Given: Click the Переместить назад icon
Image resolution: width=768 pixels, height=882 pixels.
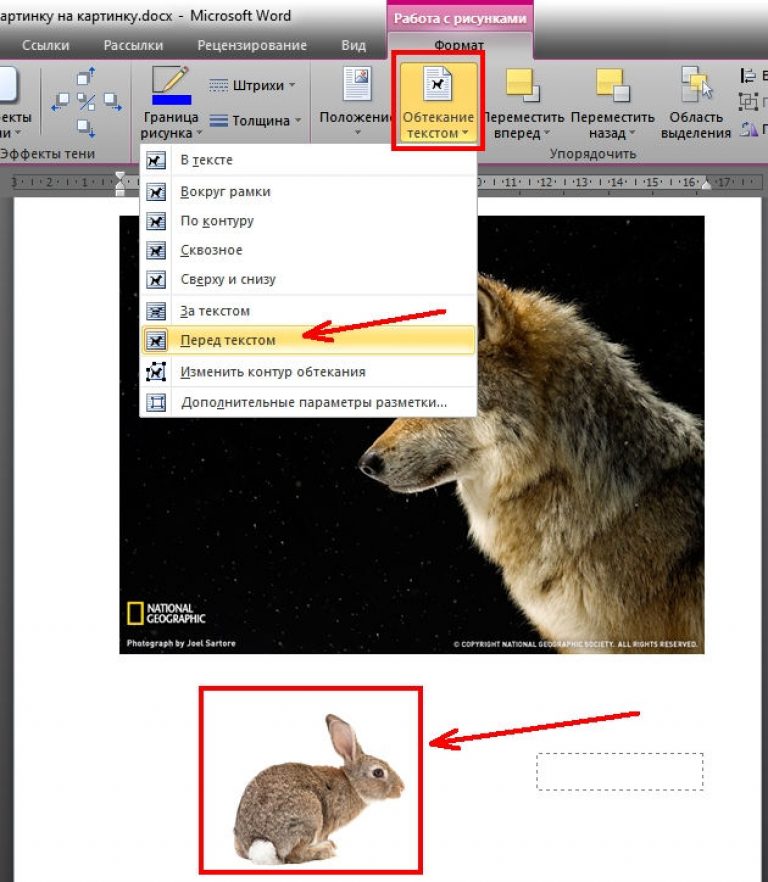Looking at the screenshot, I should pyautogui.click(x=613, y=85).
